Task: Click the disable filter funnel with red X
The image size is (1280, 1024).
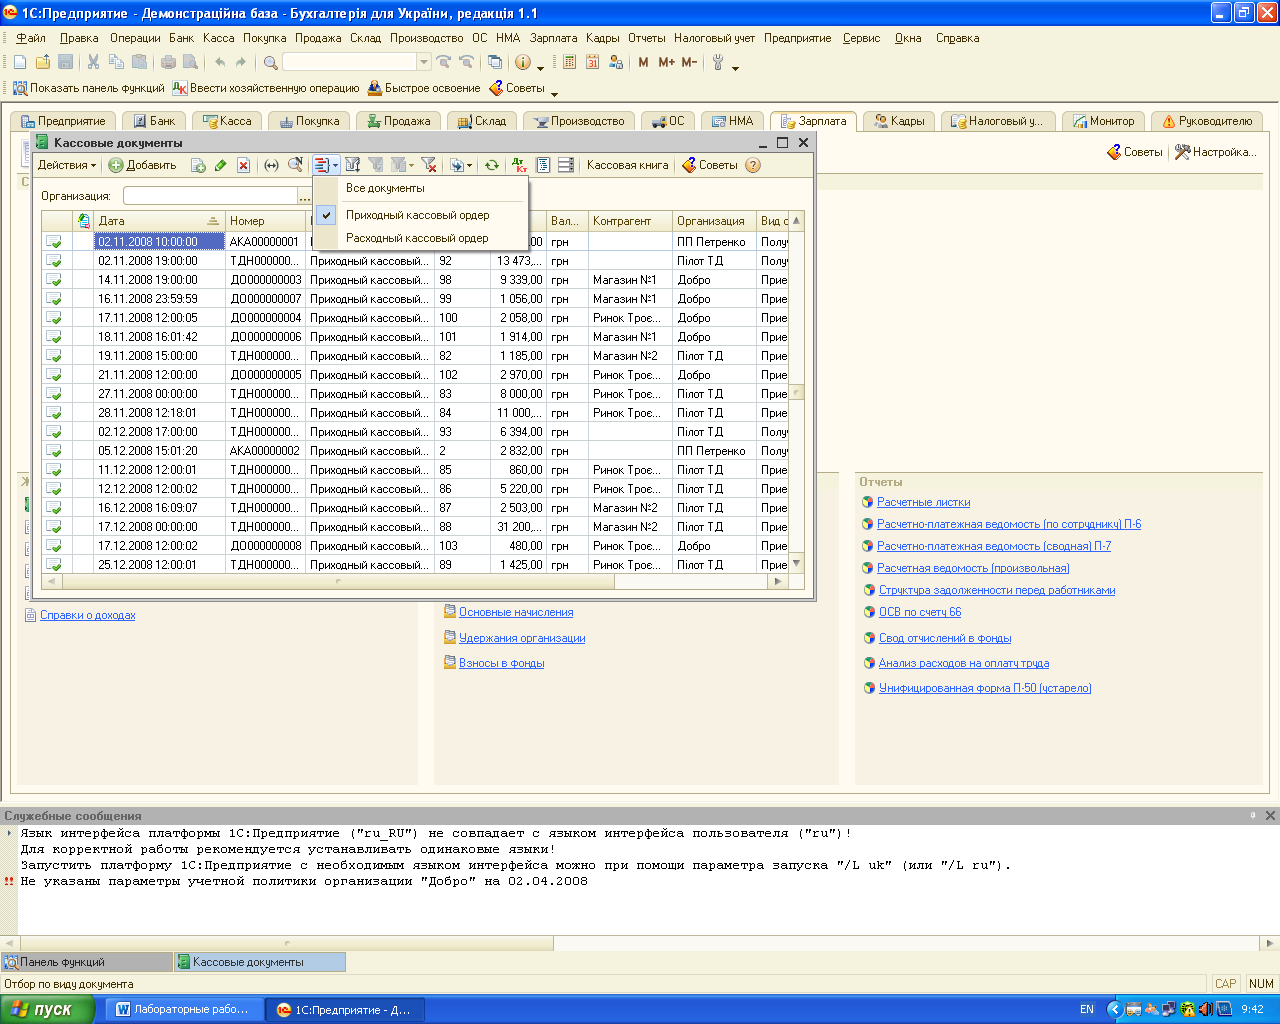Action: point(428,165)
